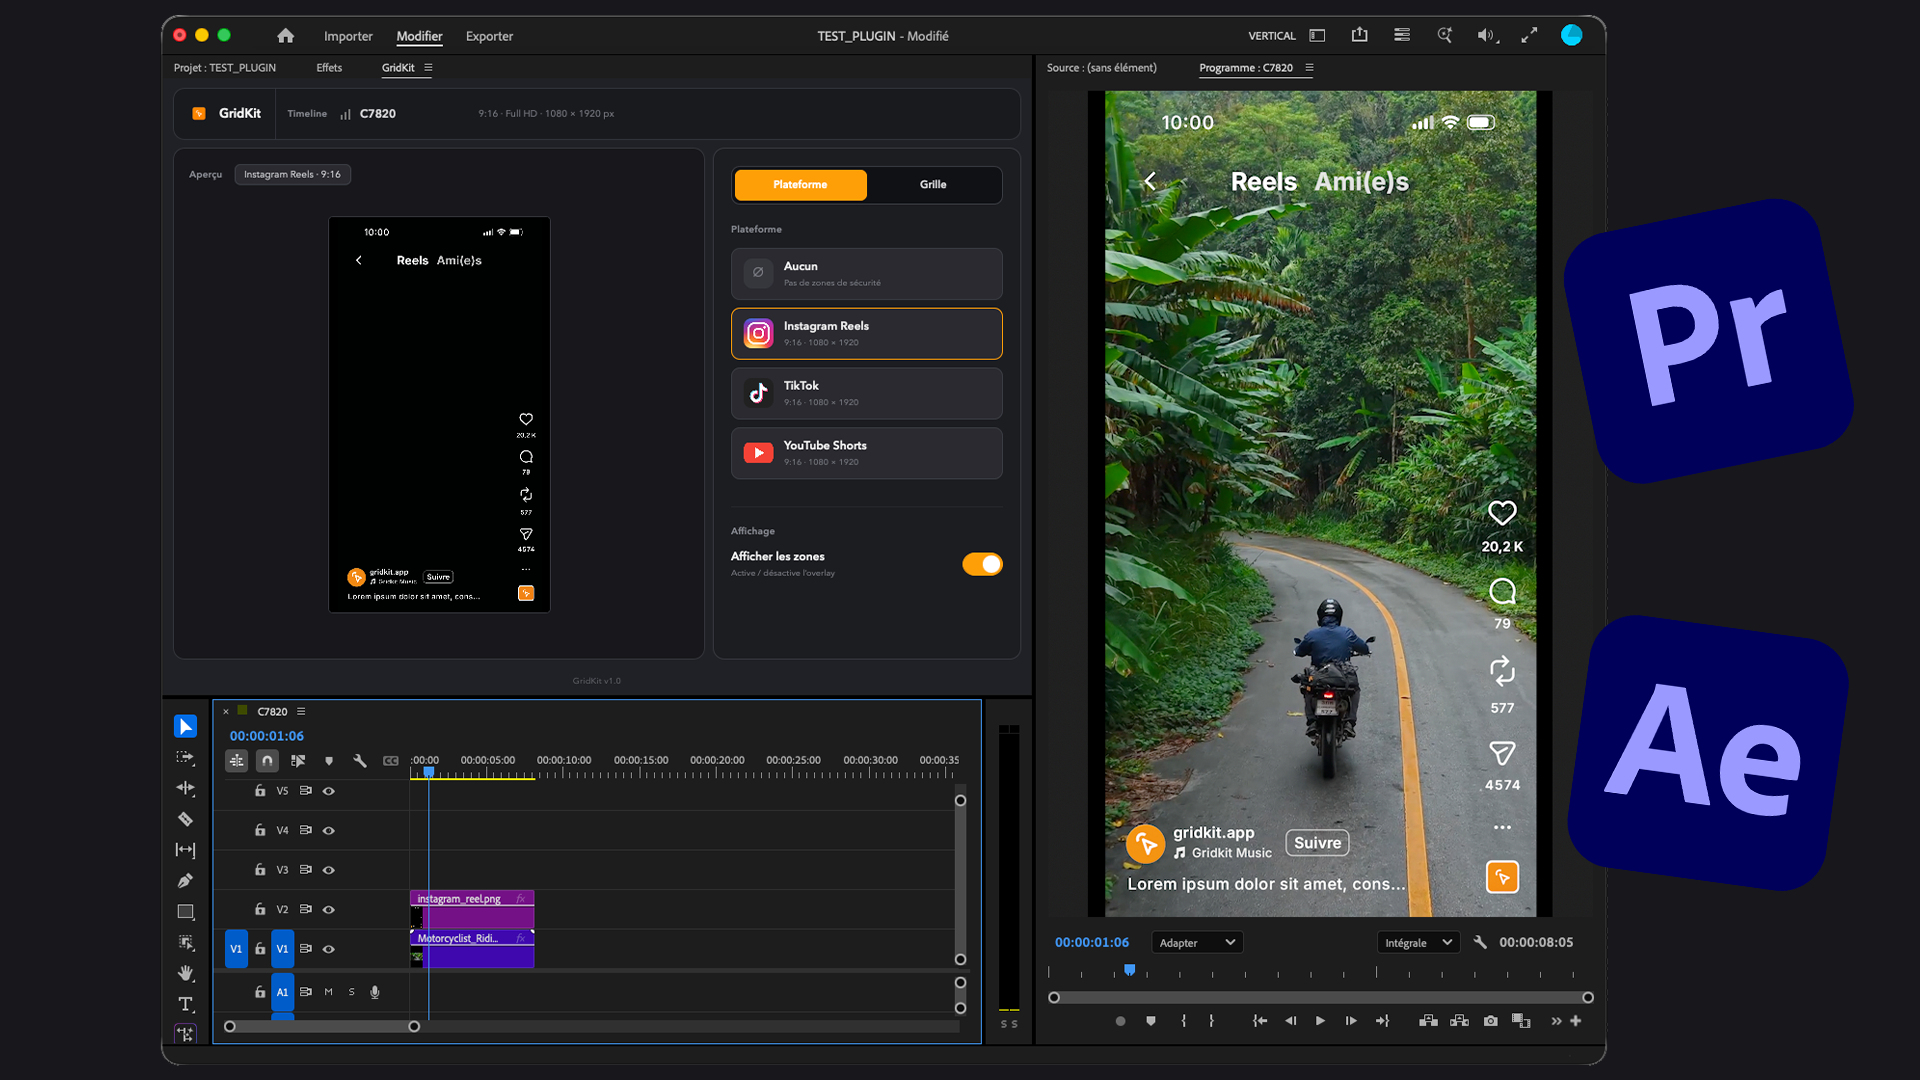This screenshot has width=1920, height=1080.
Task: Toggle the eye icon on track V2
Action: (328, 910)
